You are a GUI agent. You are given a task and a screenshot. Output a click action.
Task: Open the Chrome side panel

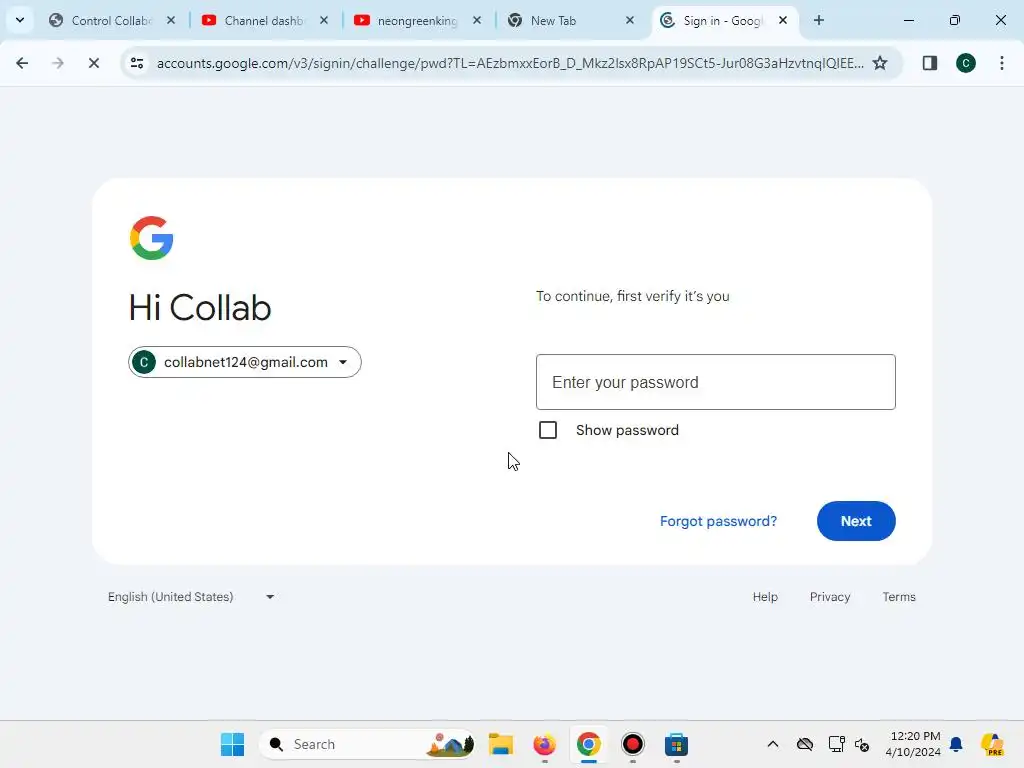[930, 63]
